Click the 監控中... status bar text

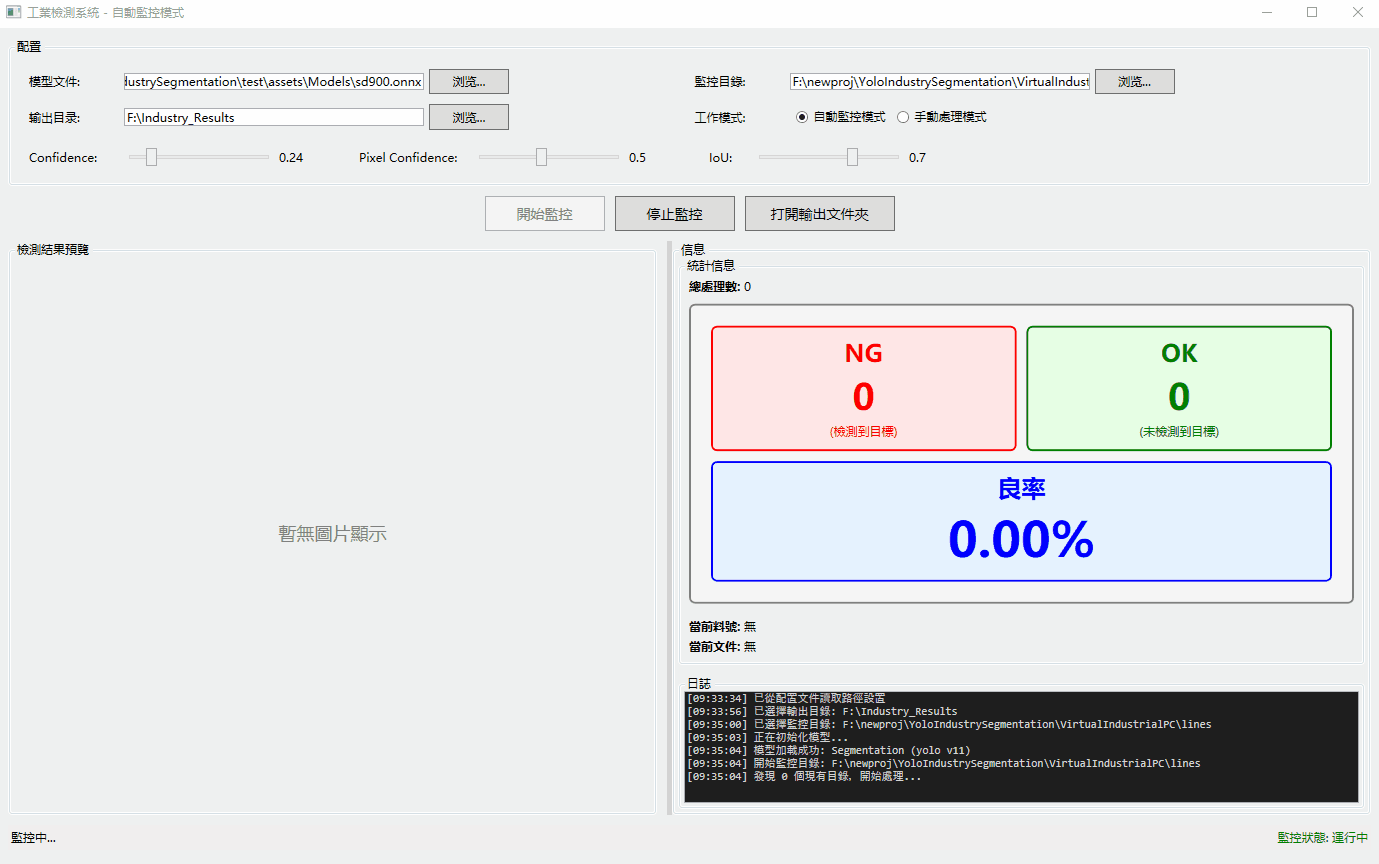(x=34, y=838)
